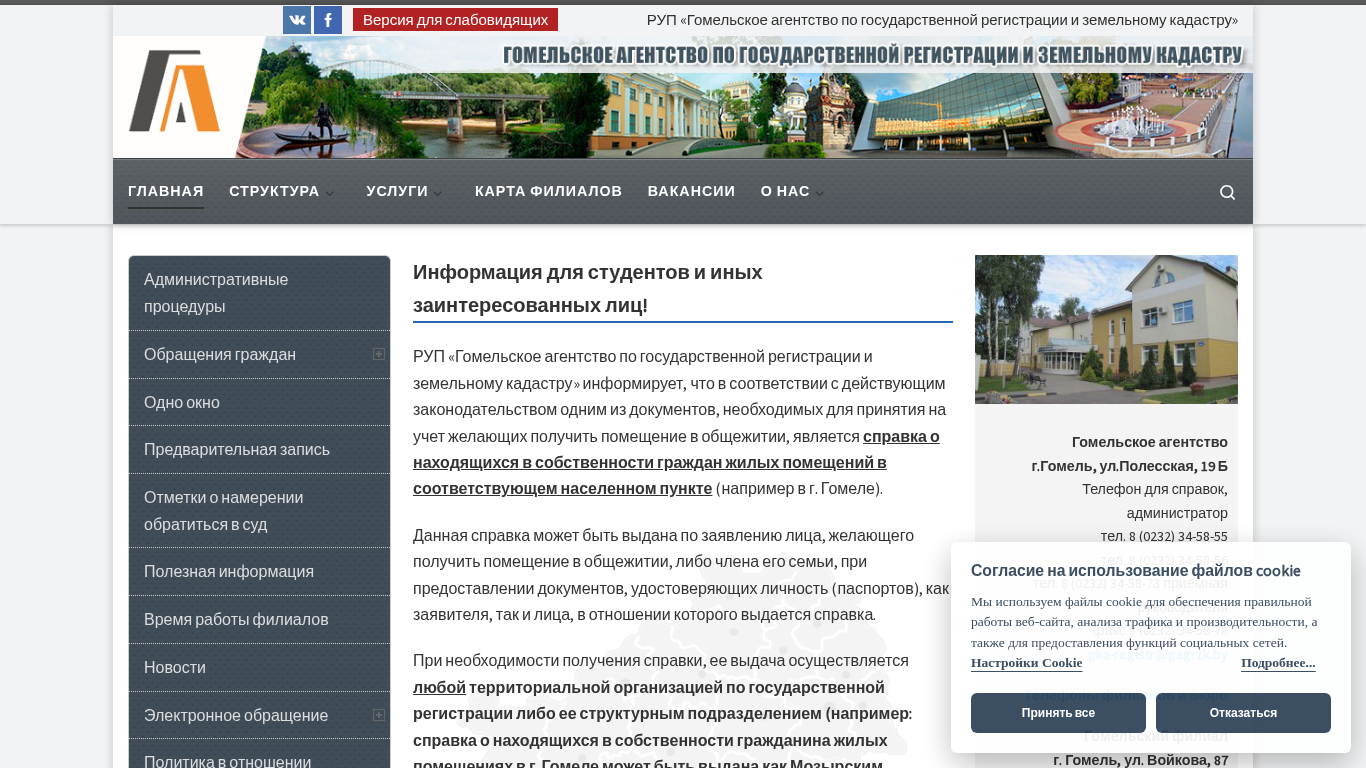Open the ВАКАНСИИ menu item

click(691, 191)
